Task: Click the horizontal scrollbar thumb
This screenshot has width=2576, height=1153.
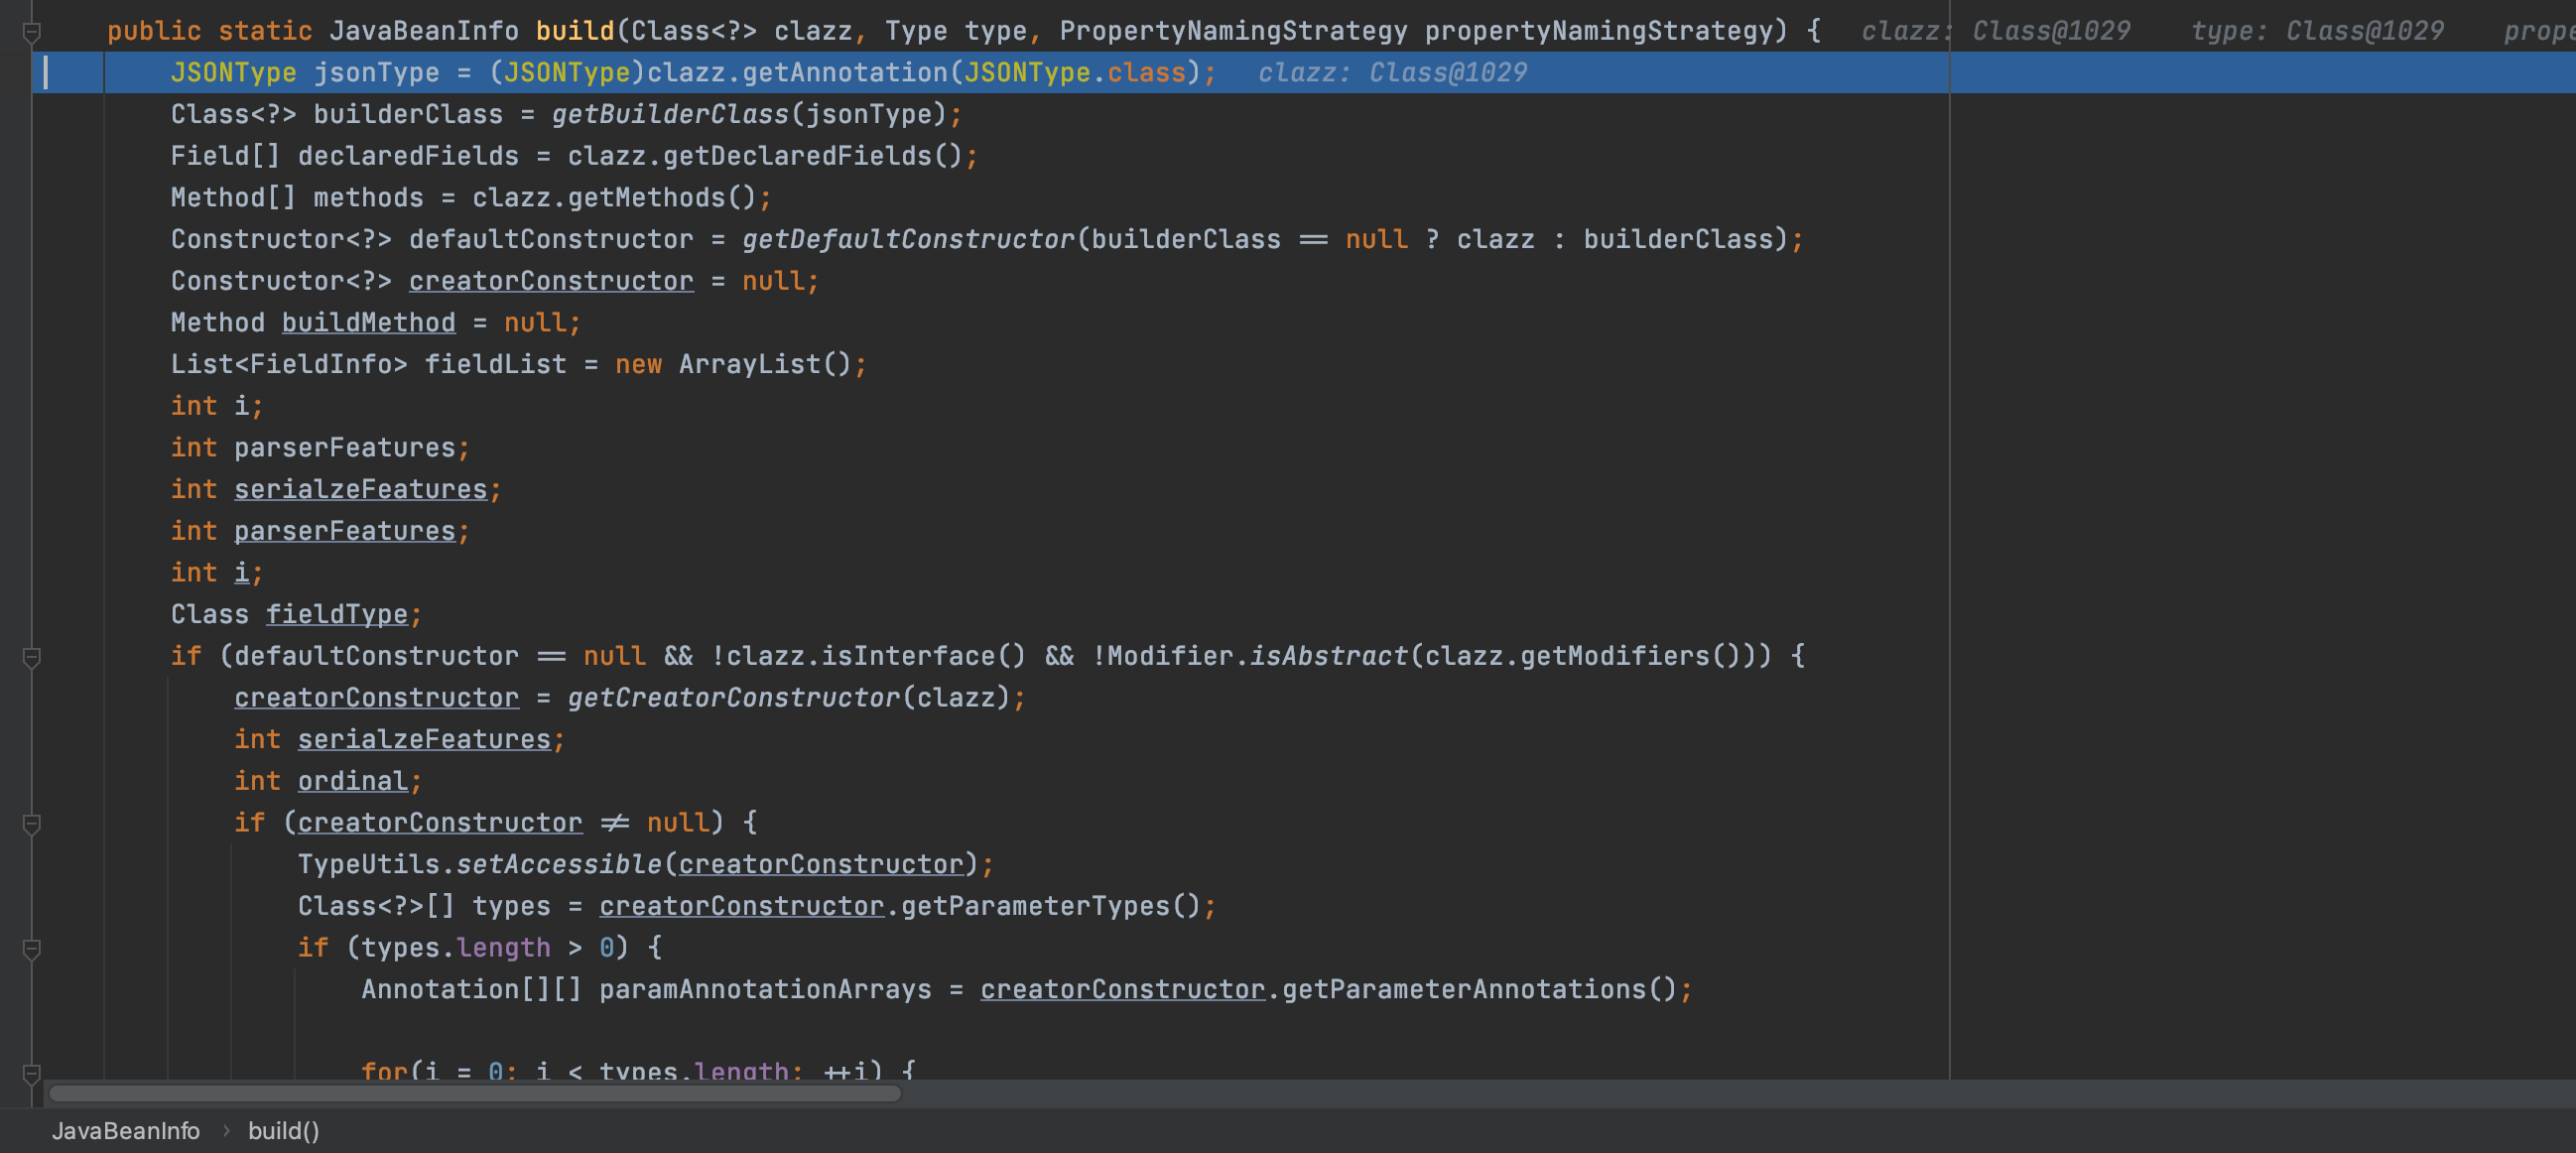Action: coord(475,1093)
